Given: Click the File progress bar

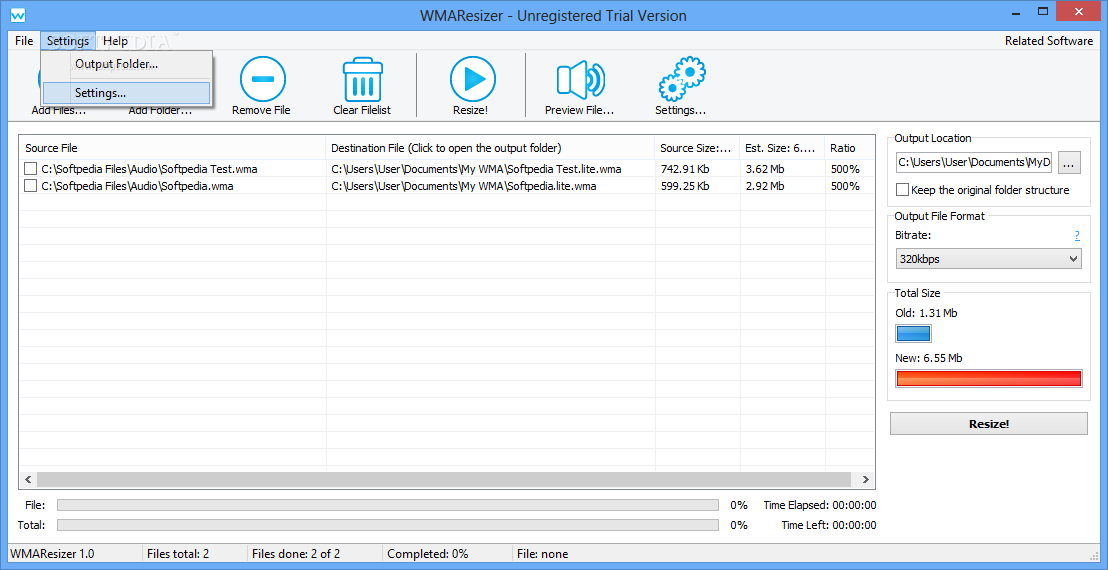Looking at the screenshot, I should (388, 505).
